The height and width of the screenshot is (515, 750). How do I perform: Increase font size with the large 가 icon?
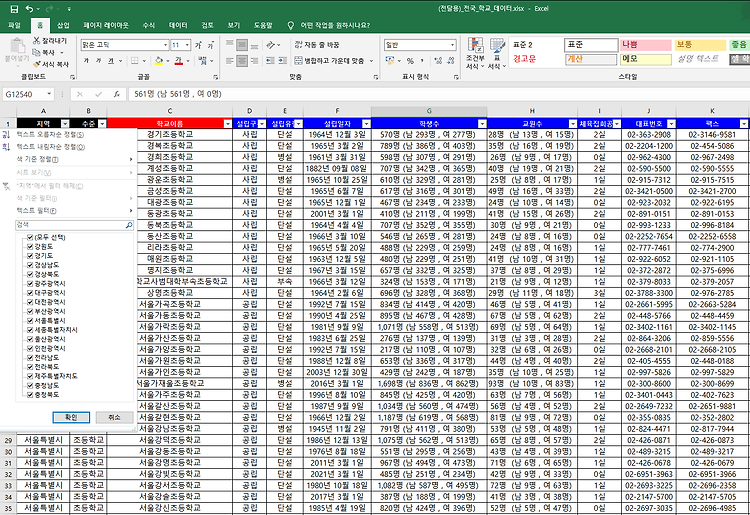198,45
